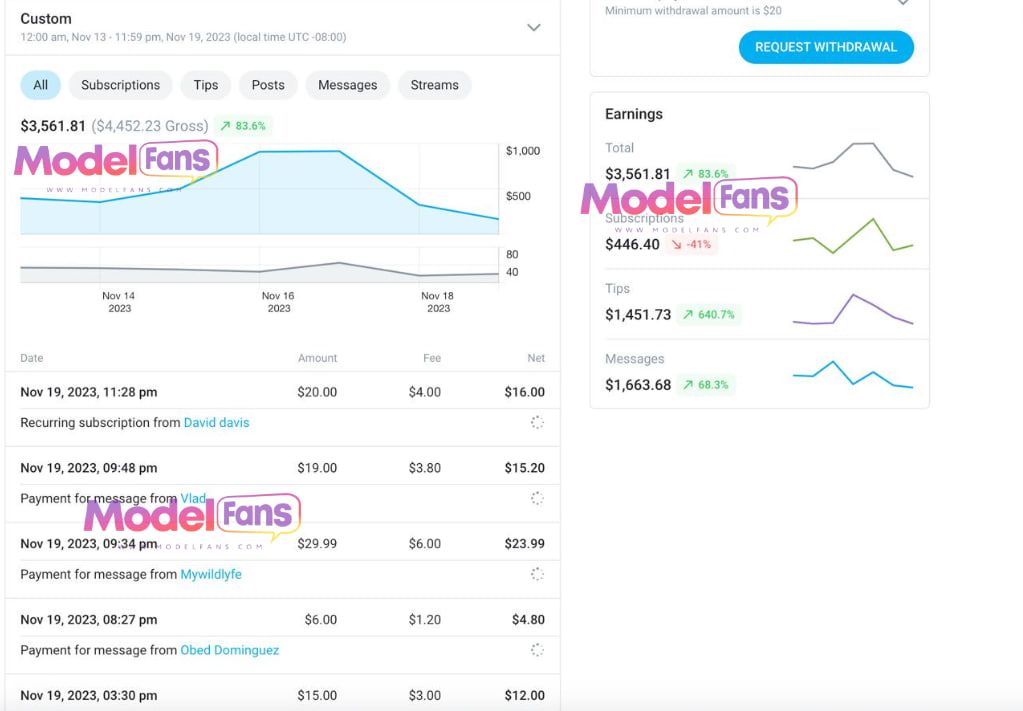Click the $3.80 fee value

425,468
